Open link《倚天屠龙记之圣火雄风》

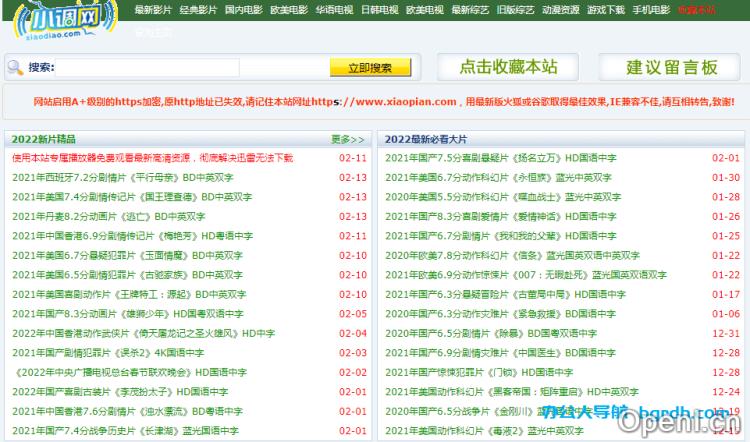(143, 333)
